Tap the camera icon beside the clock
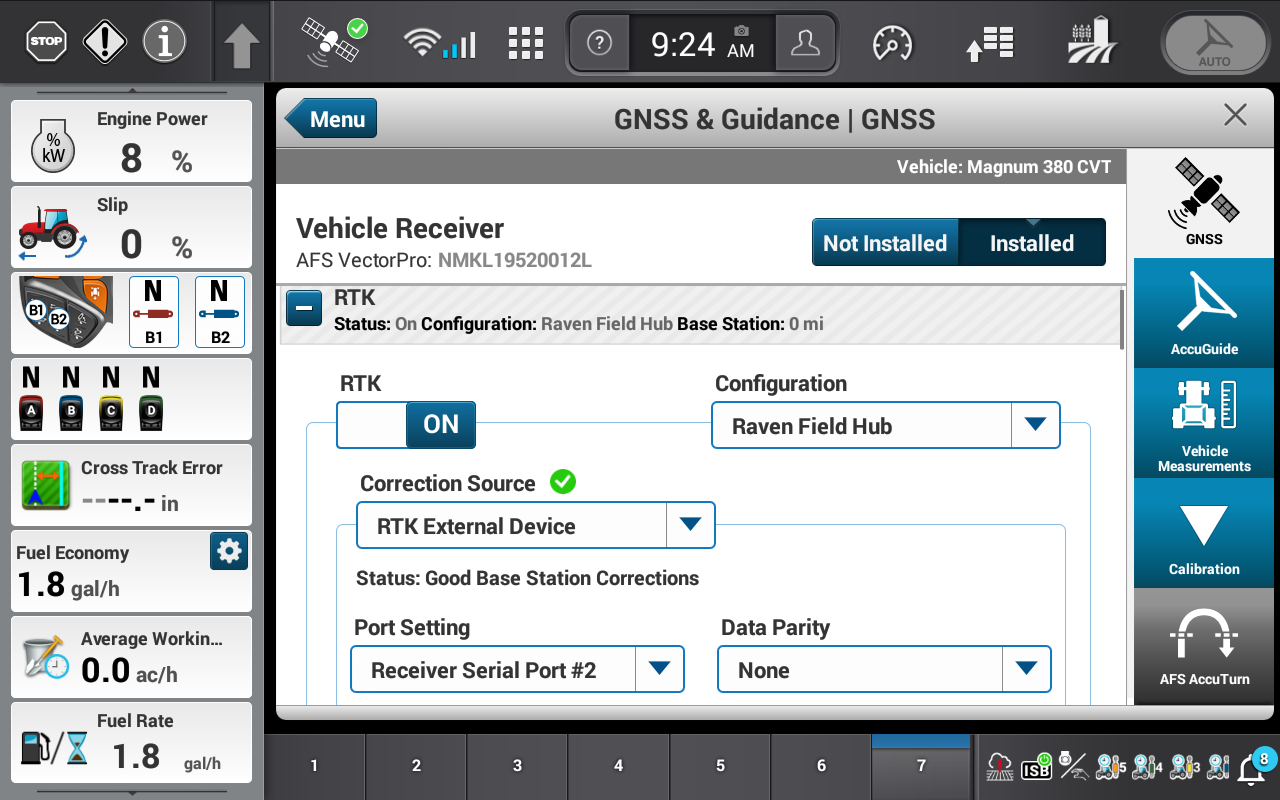This screenshot has width=1280, height=800. tap(741, 31)
